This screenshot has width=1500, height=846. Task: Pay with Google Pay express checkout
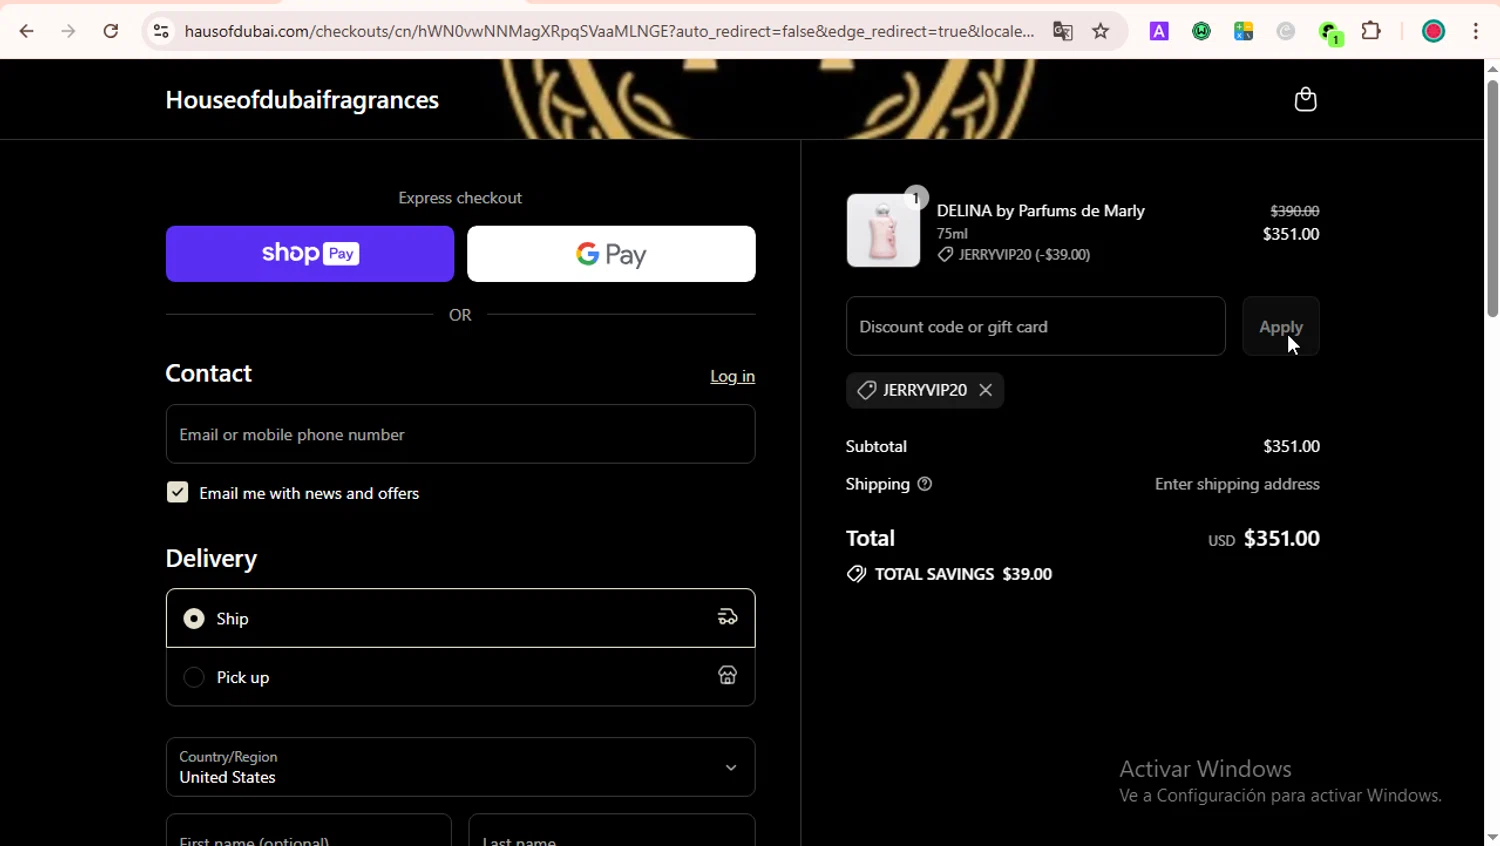[x=611, y=254]
